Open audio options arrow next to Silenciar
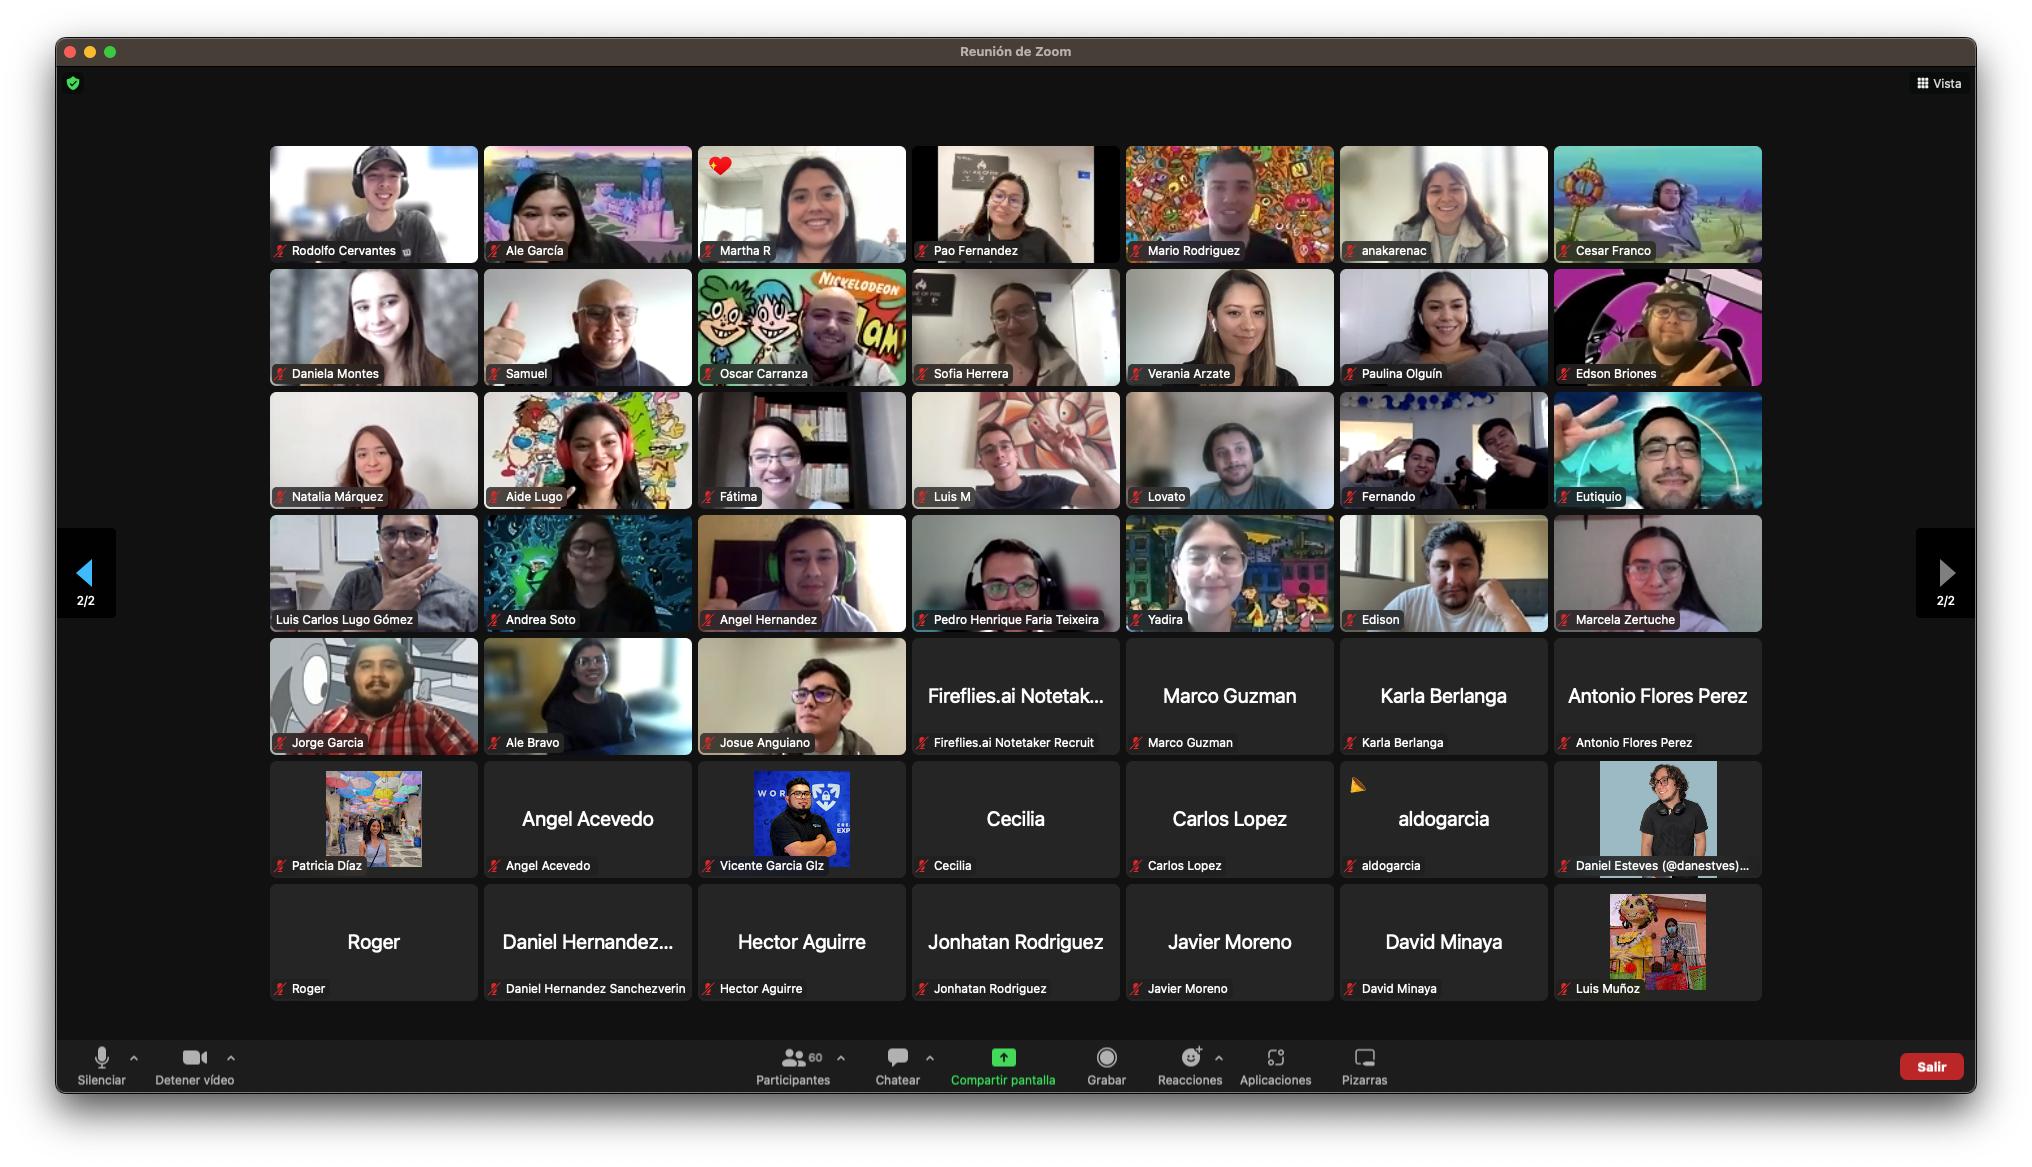Viewport: 2032px width, 1167px height. click(x=134, y=1057)
